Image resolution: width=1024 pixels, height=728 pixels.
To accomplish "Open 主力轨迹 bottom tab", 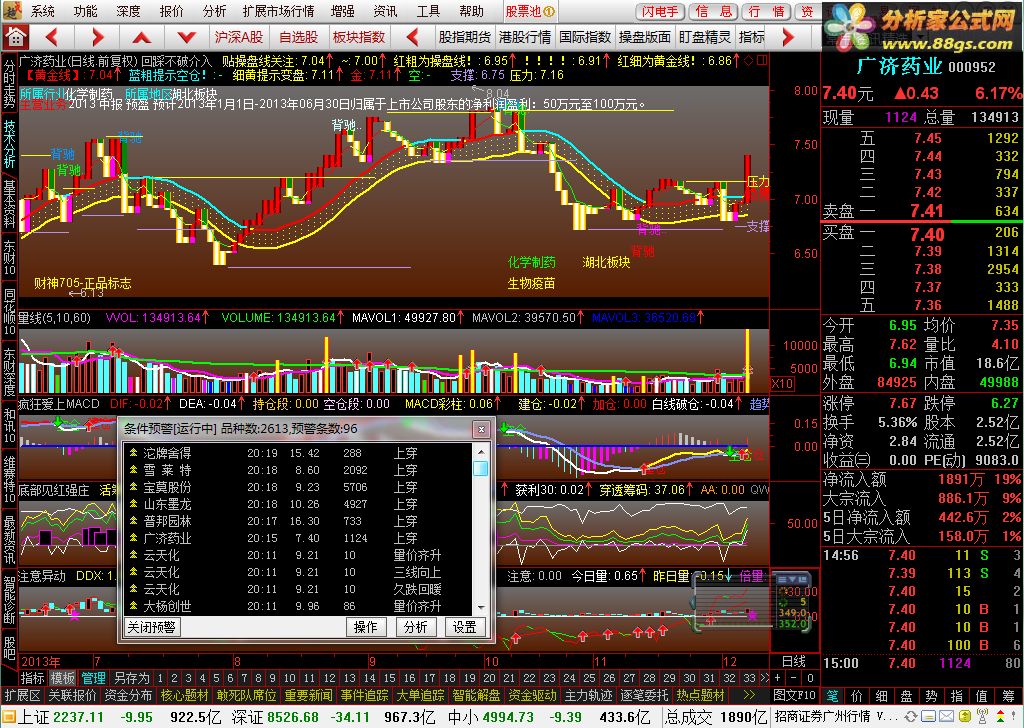I will click(588, 695).
